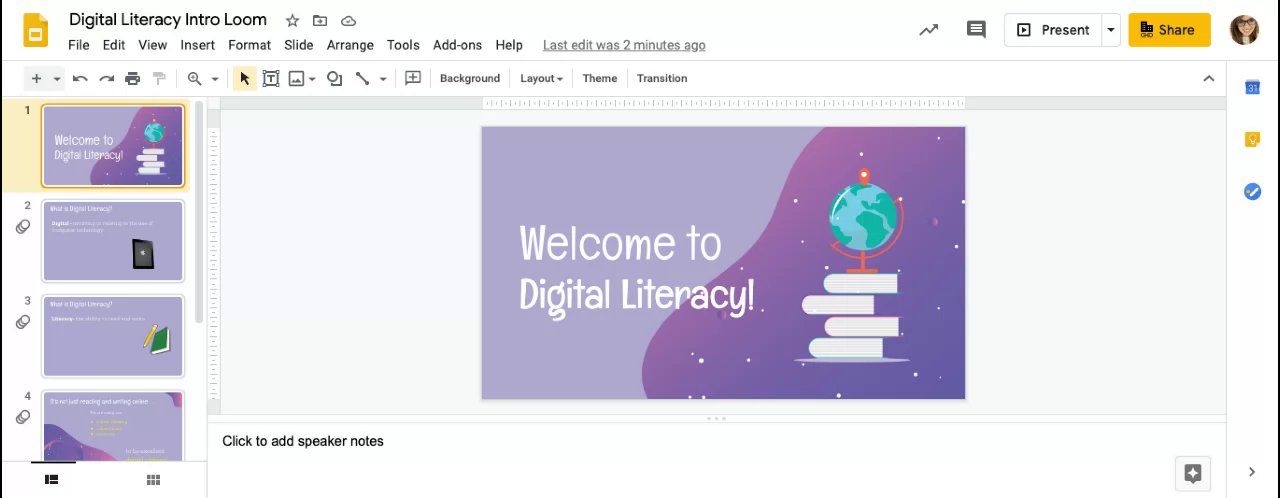Click the yellow Share button

tap(1169, 30)
